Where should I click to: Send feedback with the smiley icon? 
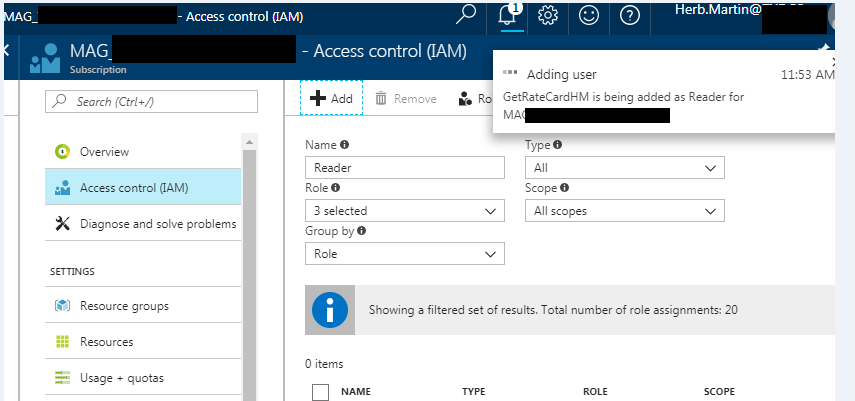pyautogui.click(x=589, y=16)
